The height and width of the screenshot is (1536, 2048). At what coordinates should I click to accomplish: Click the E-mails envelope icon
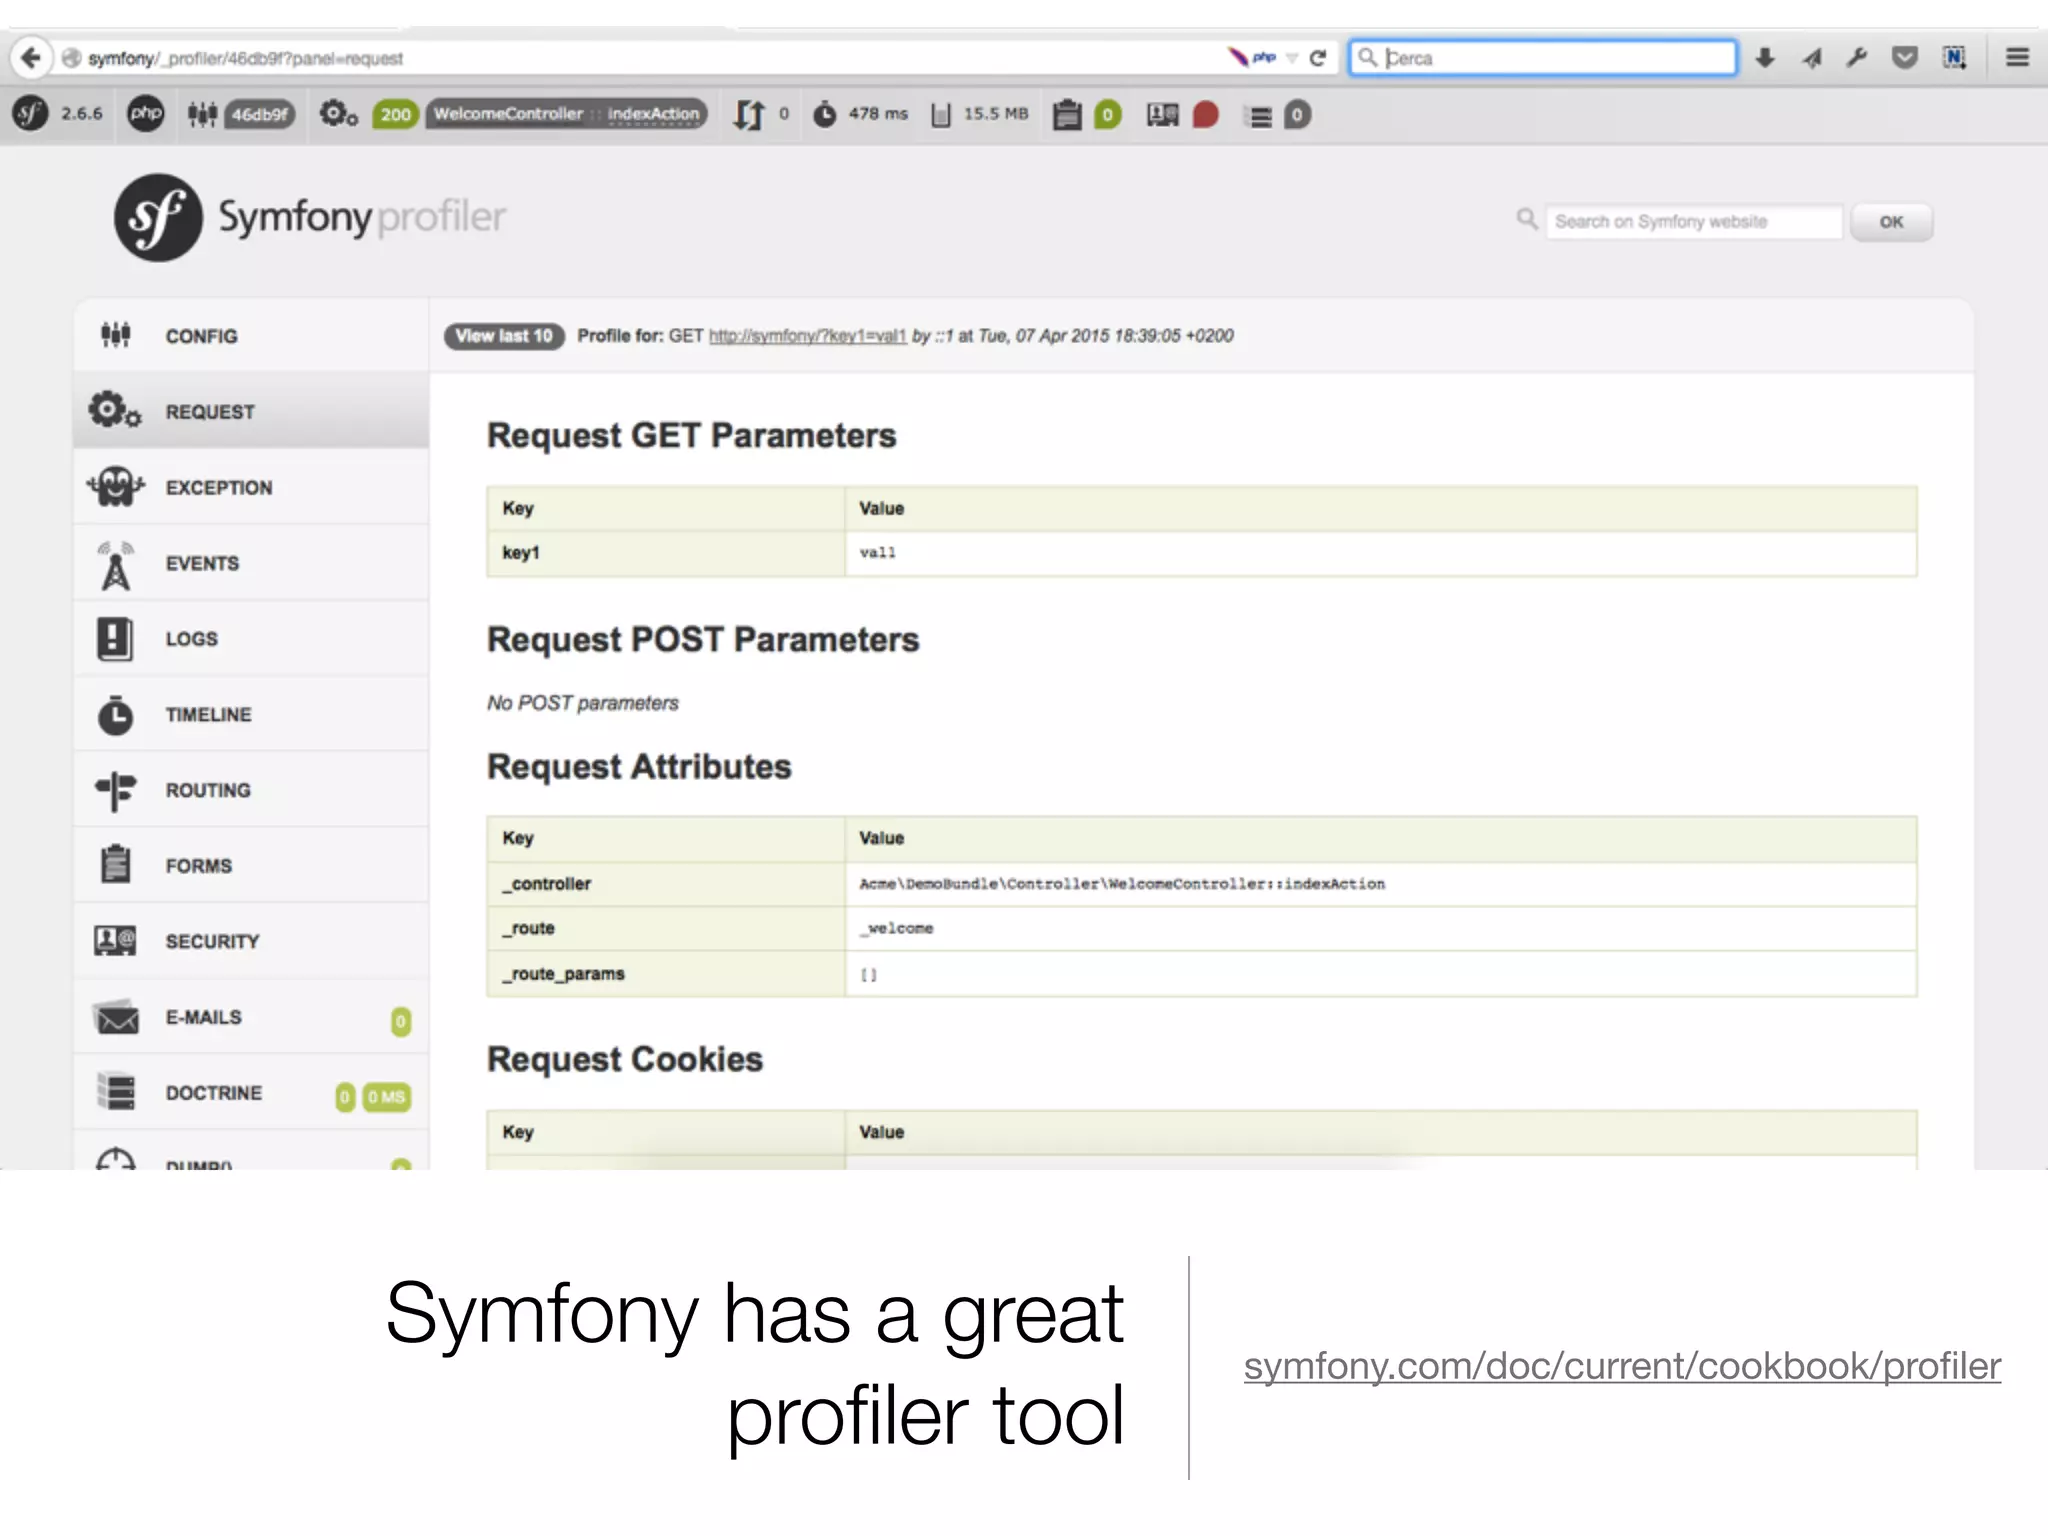coord(116,1017)
